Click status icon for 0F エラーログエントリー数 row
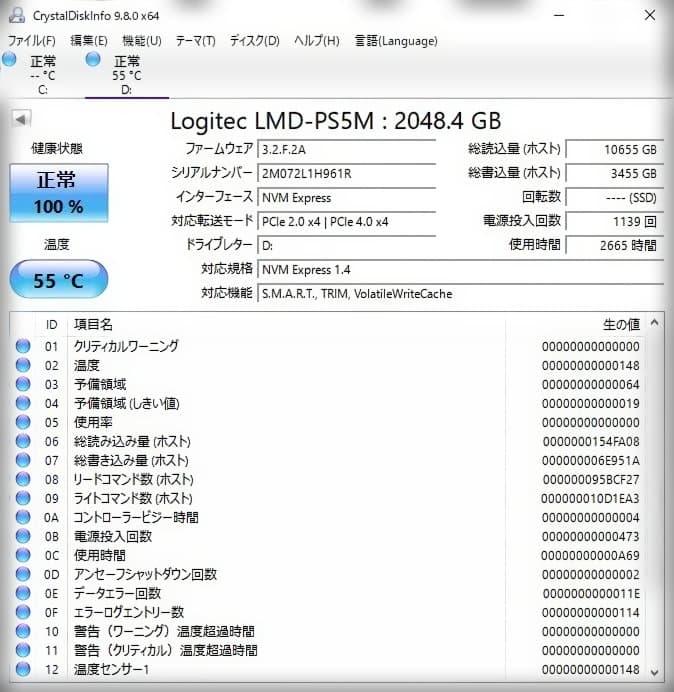The width and height of the screenshot is (674, 692). (23, 612)
